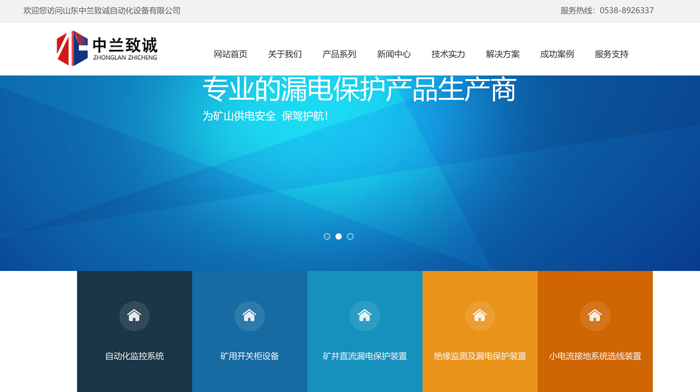The image size is (700, 392).
Task: Select 解决方案 from the nav bar
Action: pos(503,54)
